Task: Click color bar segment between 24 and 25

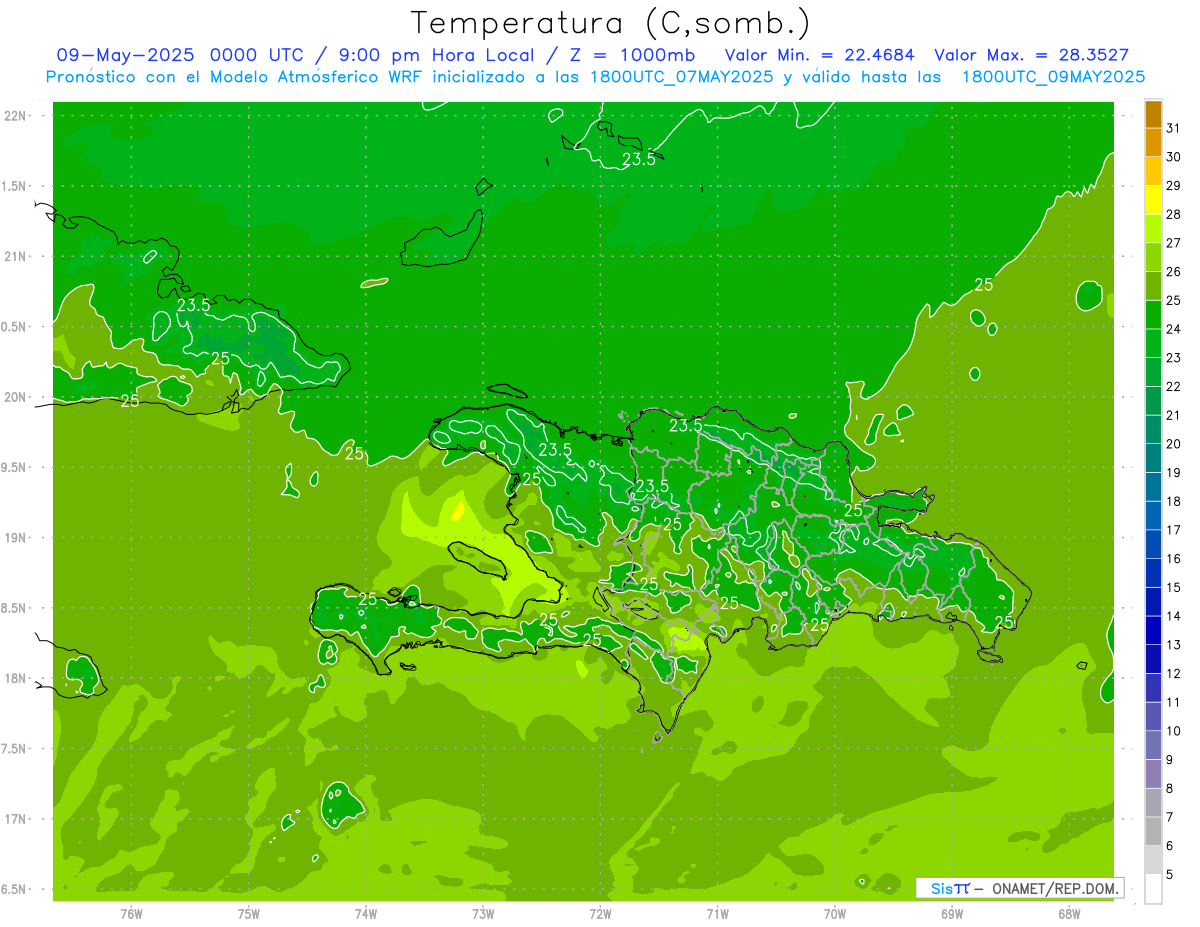Action: tap(1154, 315)
